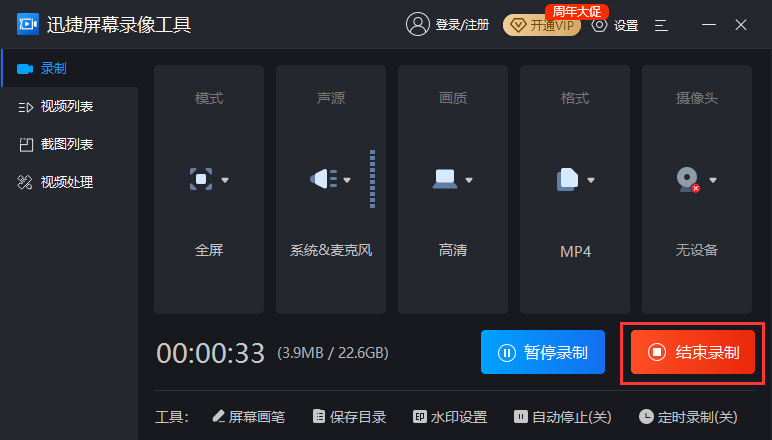Toggle the auto-stop (自动停止) option
This screenshot has width=772, height=440.
(561, 417)
